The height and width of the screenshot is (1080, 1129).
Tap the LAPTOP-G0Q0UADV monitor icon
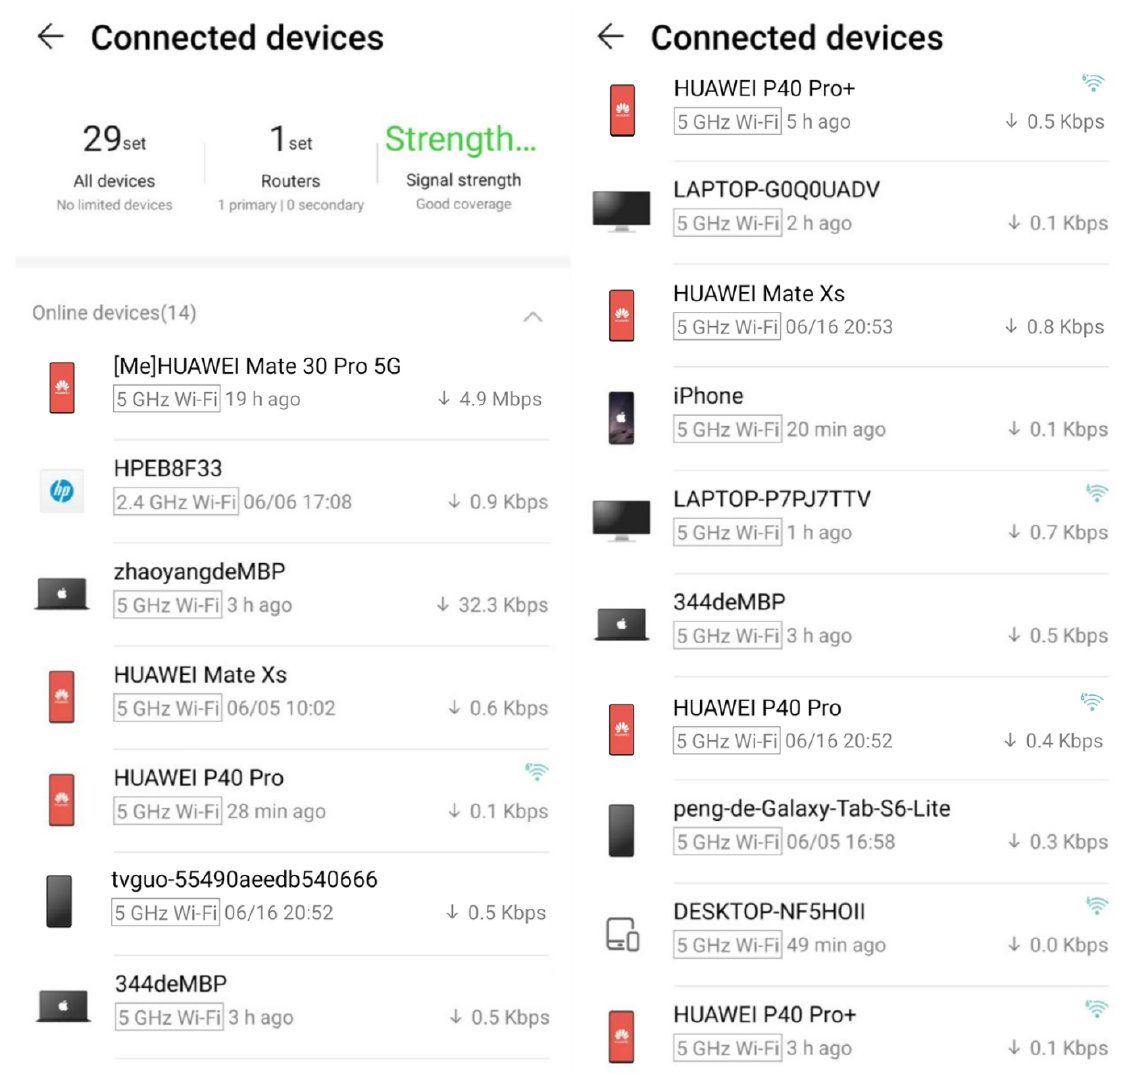(x=621, y=211)
